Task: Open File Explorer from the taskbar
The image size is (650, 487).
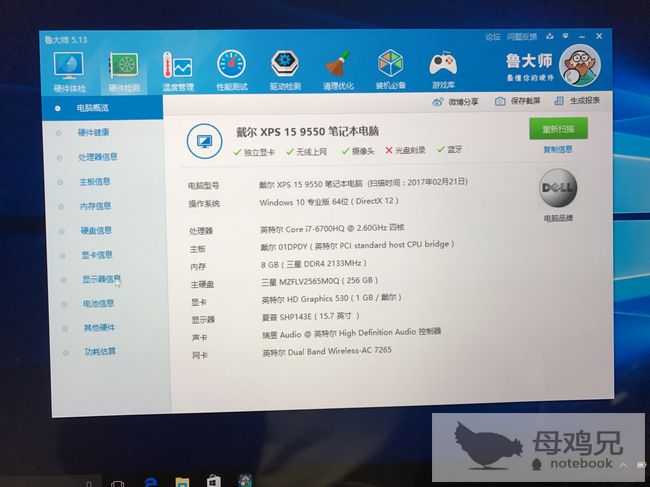Action: click(x=182, y=482)
